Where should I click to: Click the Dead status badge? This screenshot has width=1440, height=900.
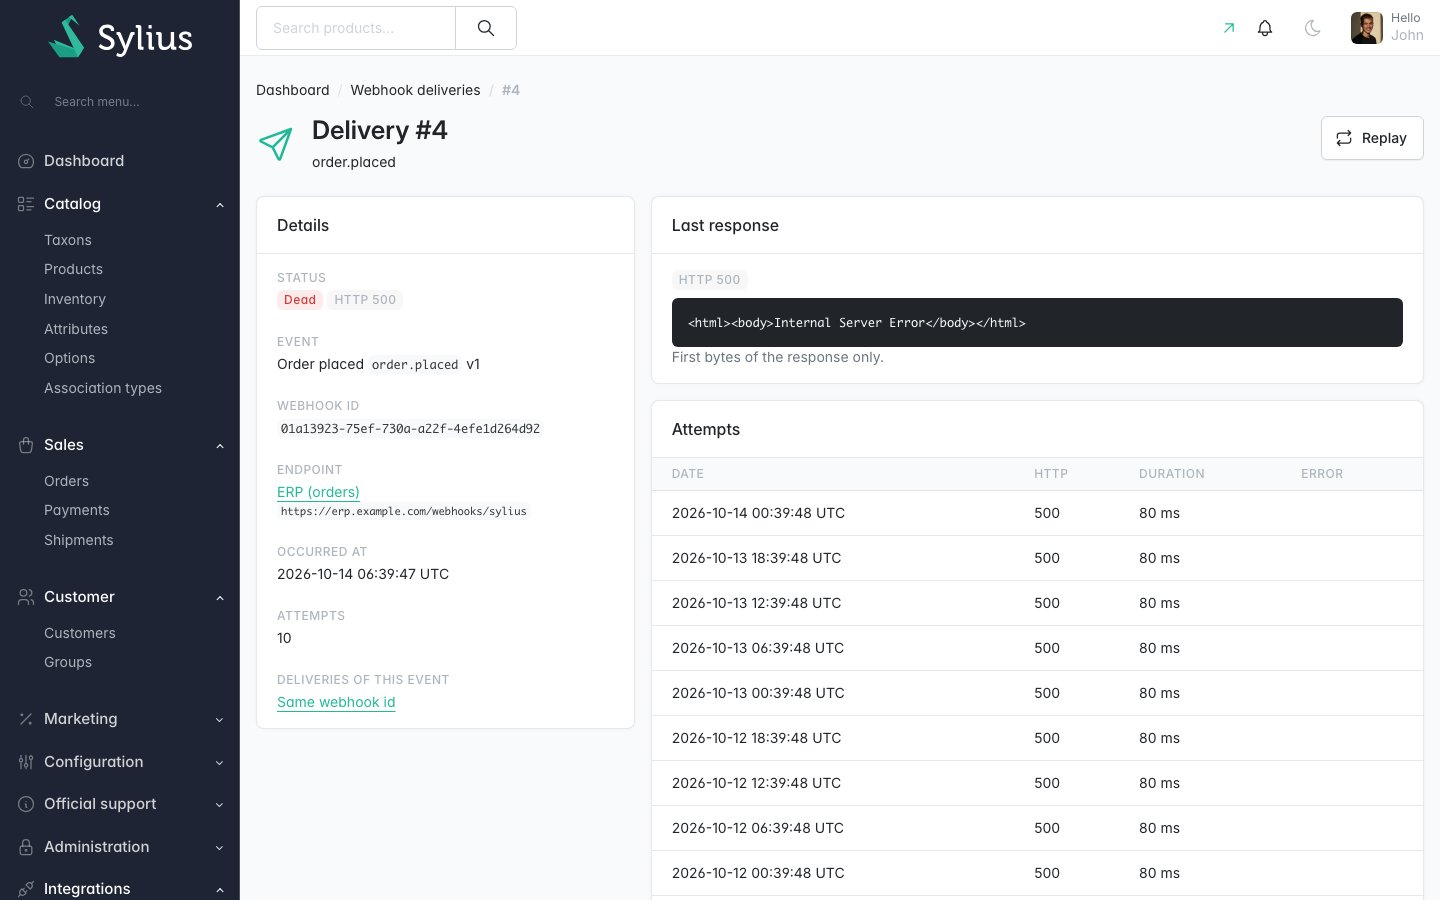click(300, 300)
